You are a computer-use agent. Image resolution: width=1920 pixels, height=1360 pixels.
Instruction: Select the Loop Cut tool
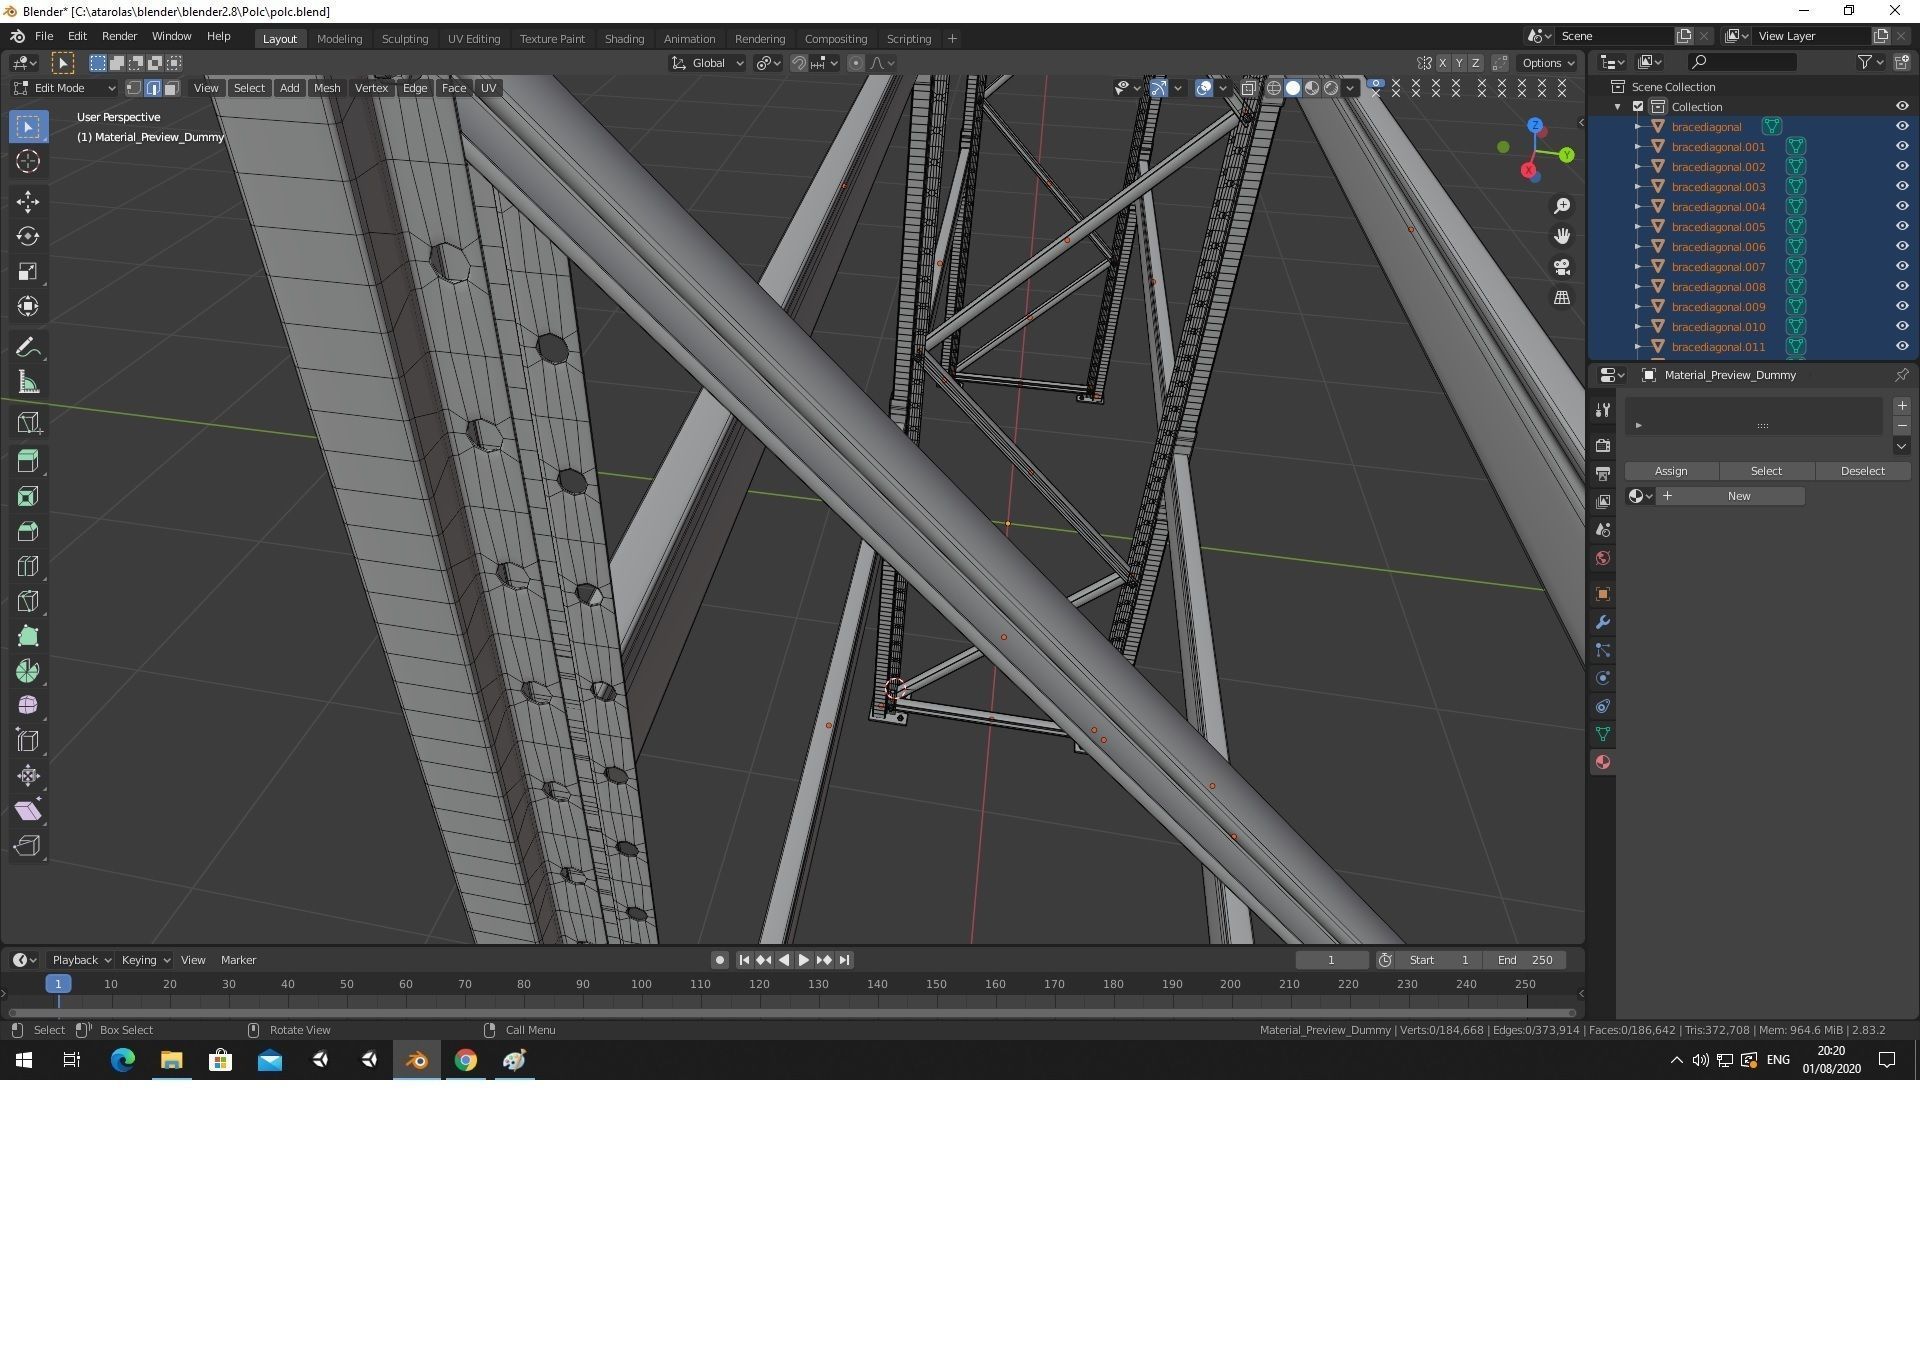(28, 566)
